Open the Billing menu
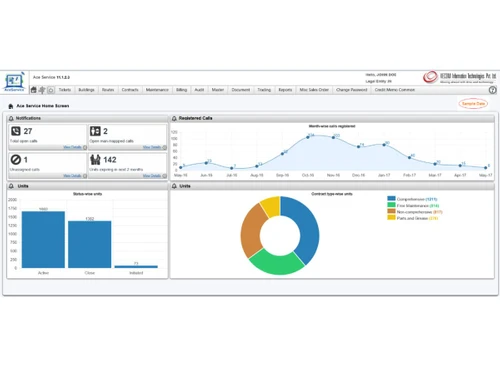500x375 pixels. coord(181,90)
